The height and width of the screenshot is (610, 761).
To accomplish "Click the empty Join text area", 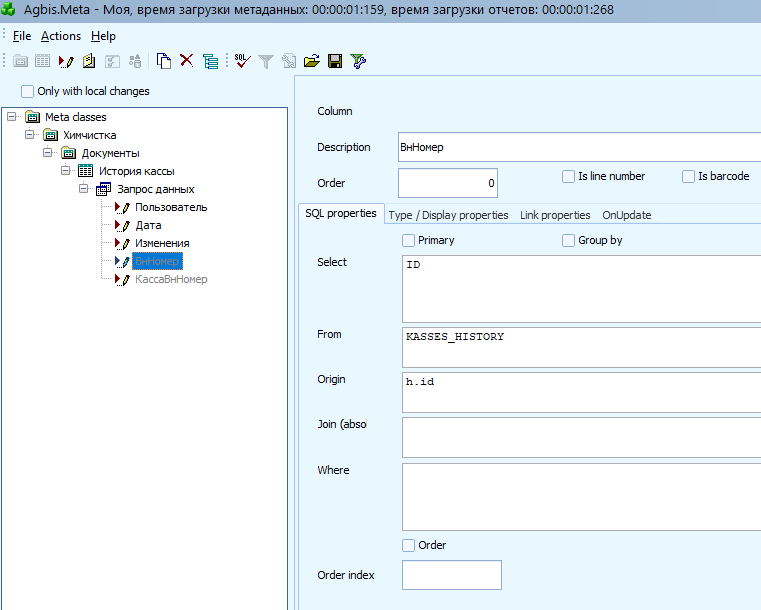I will (581, 437).
